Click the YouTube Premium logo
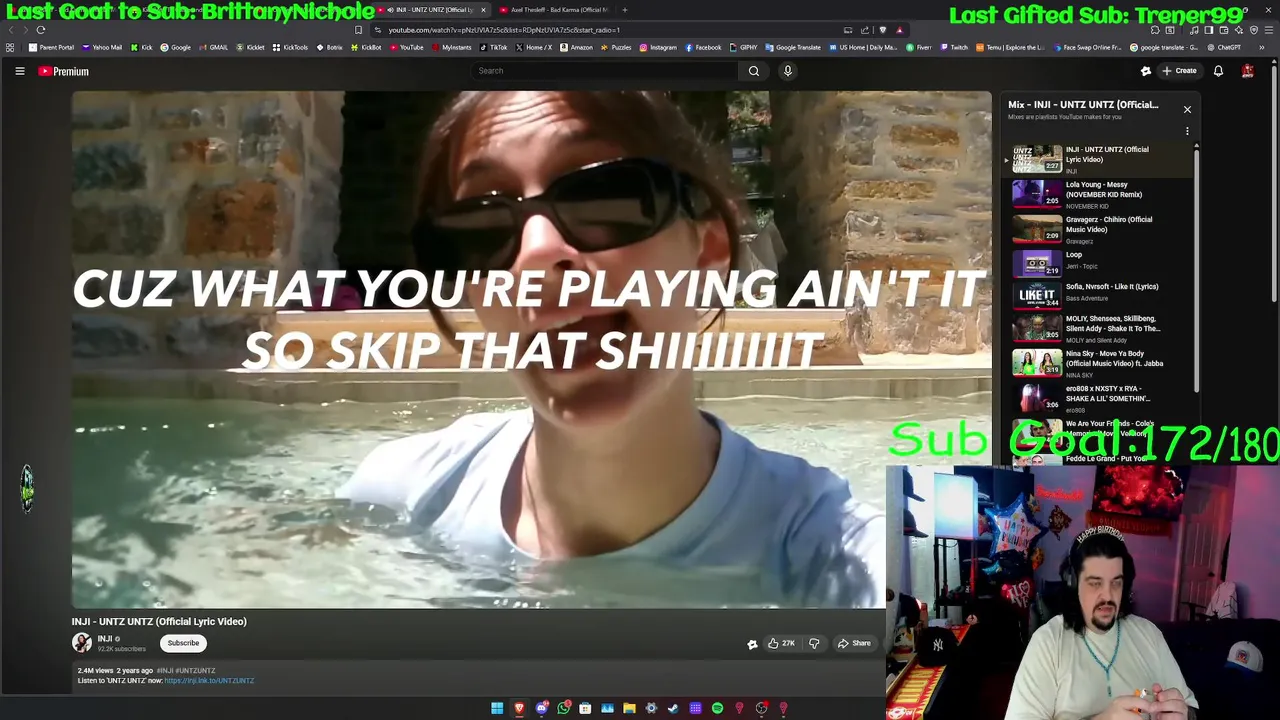1280x720 pixels. [x=64, y=71]
